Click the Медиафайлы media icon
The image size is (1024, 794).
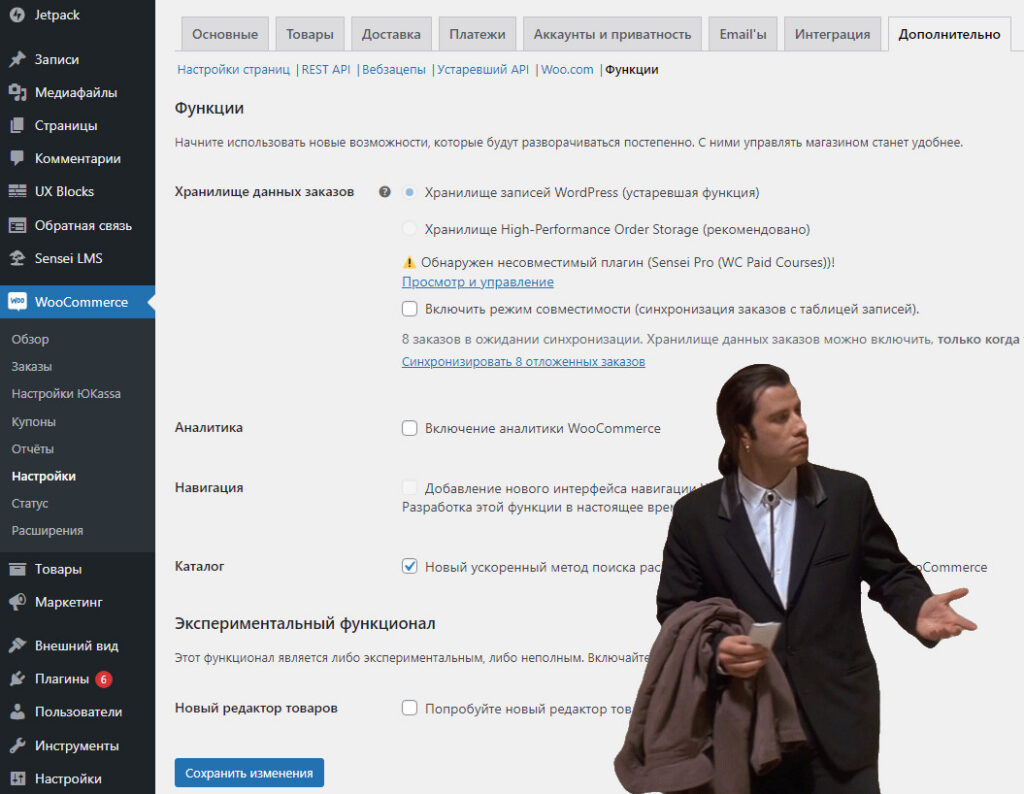pyautogui.click(x=18, y=93)
